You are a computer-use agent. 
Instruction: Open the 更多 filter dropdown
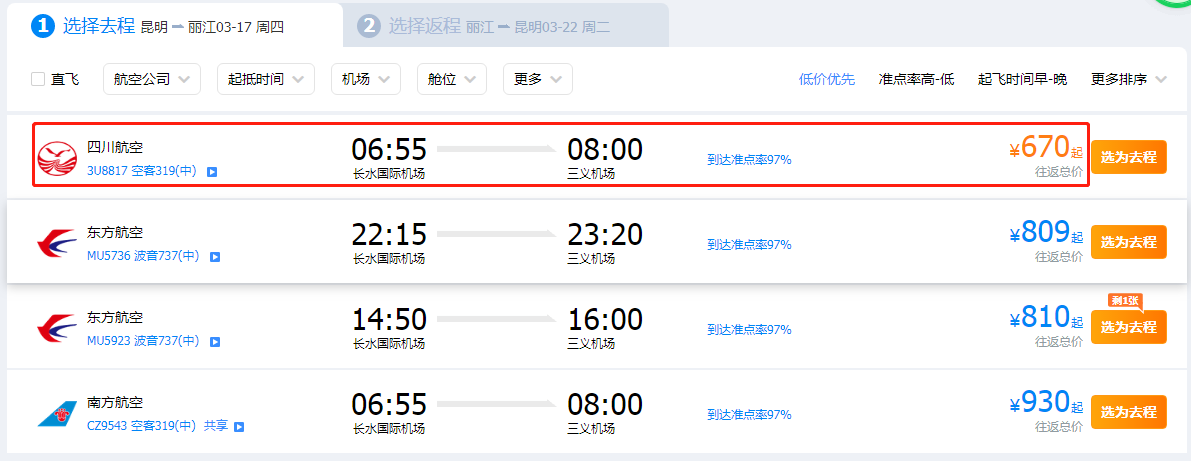tap(538, 79)
